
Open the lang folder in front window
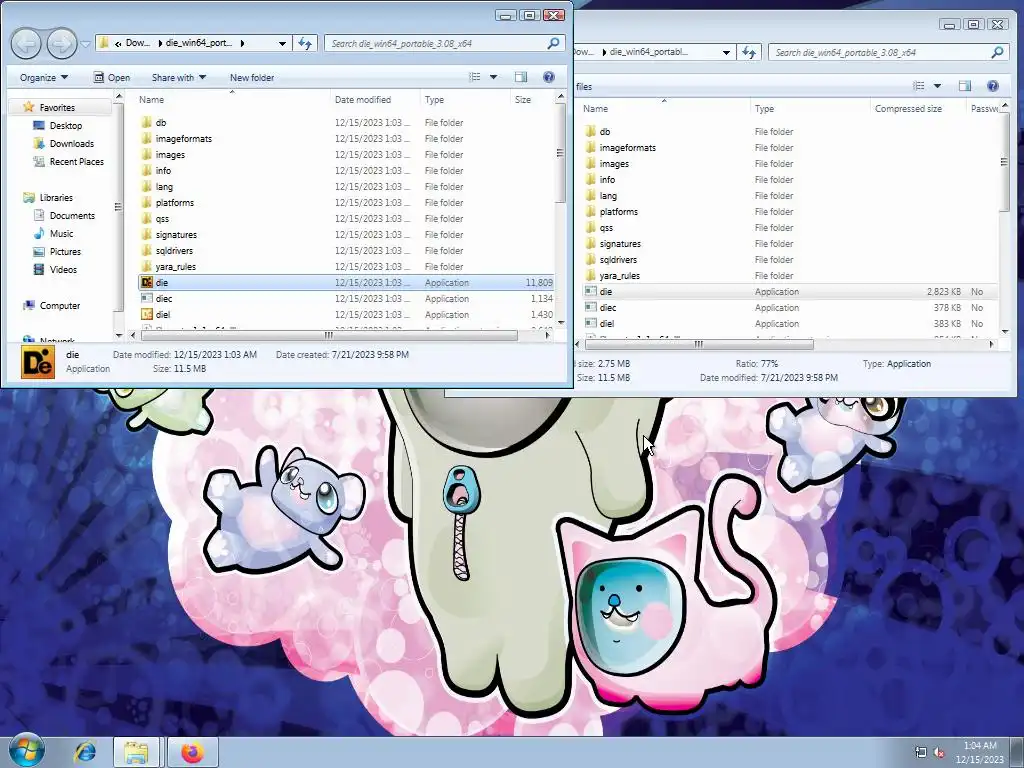coord(157,187)
